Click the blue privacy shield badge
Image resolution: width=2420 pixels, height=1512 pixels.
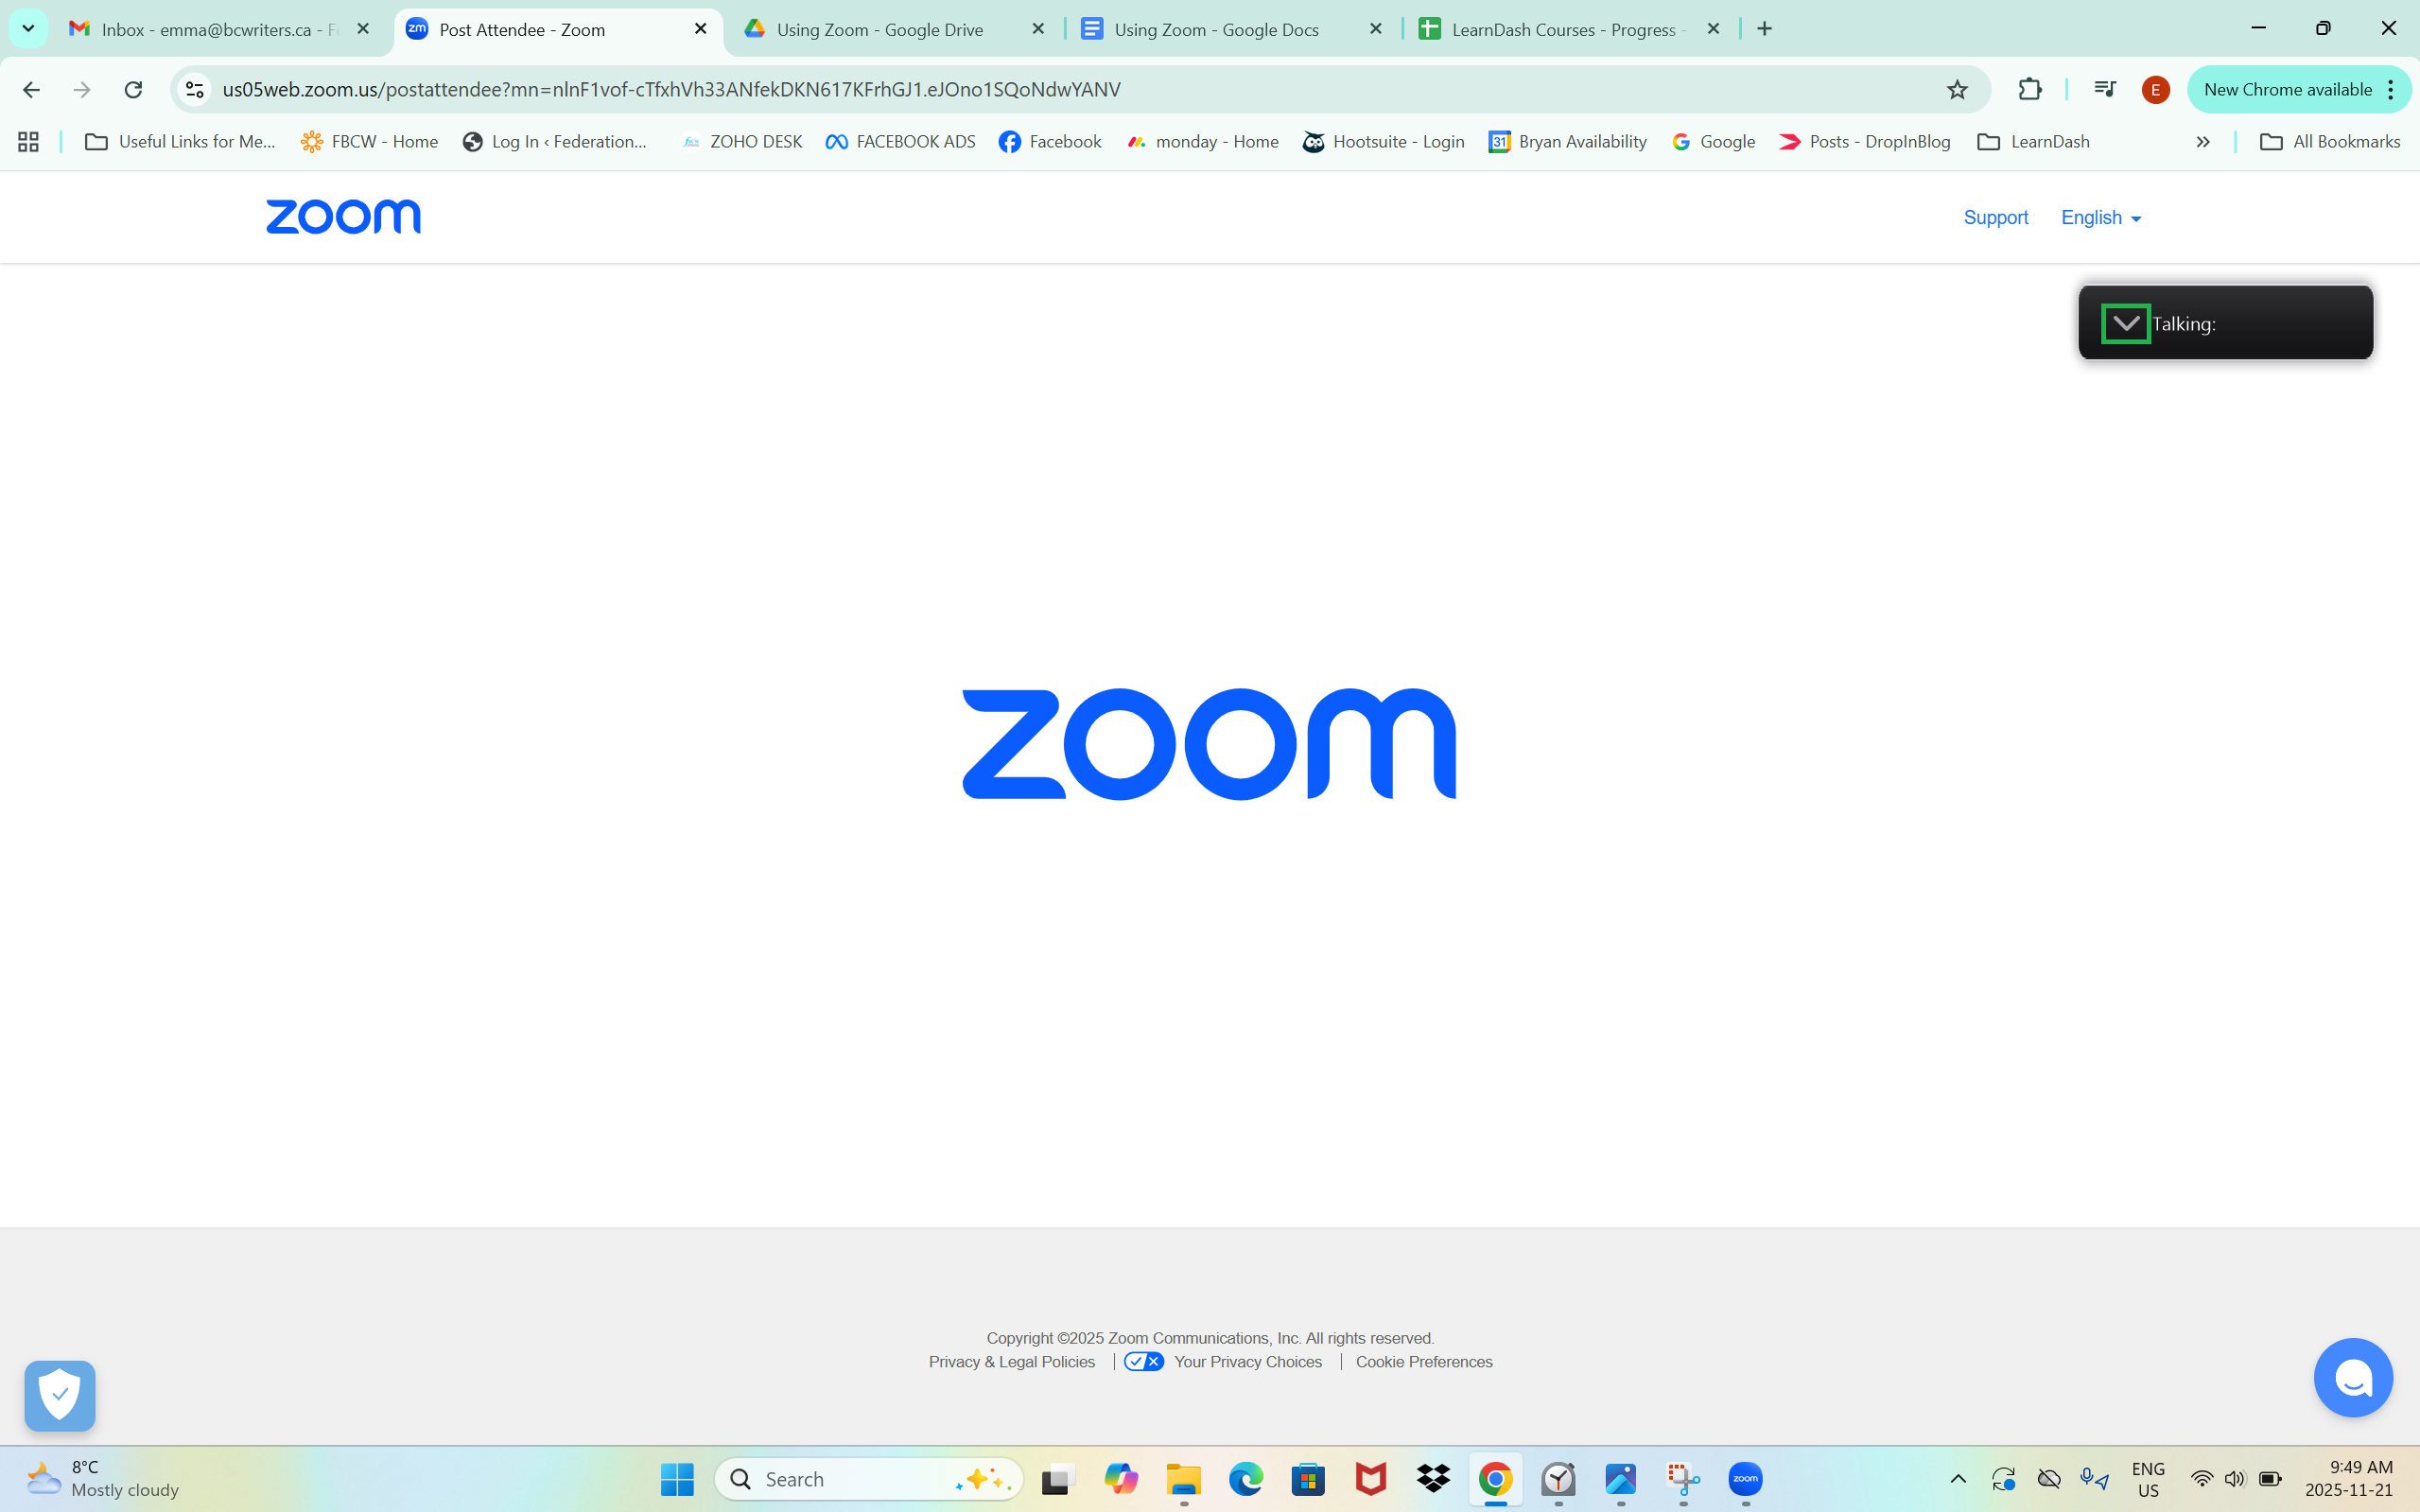60,1395
